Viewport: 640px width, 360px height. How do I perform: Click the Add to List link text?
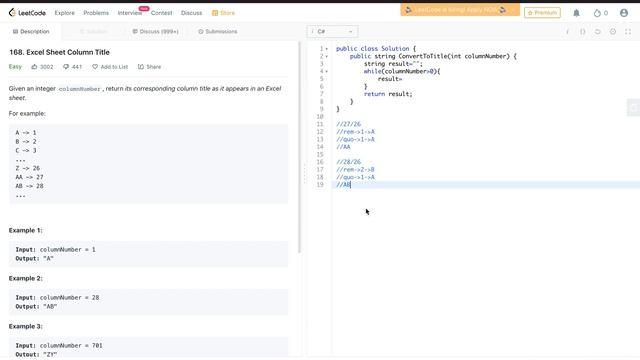point(114,67)
